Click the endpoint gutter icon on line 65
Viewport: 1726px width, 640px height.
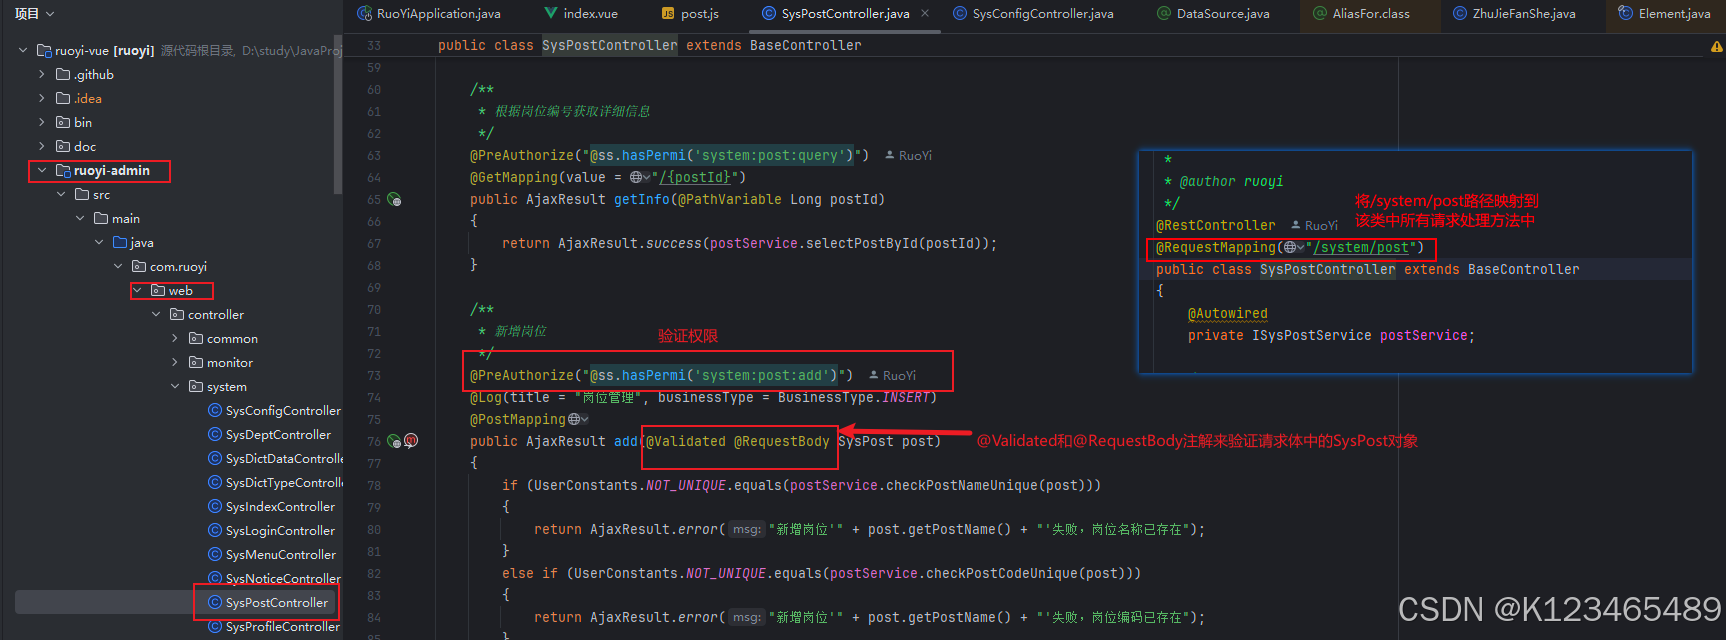(394, 200)
